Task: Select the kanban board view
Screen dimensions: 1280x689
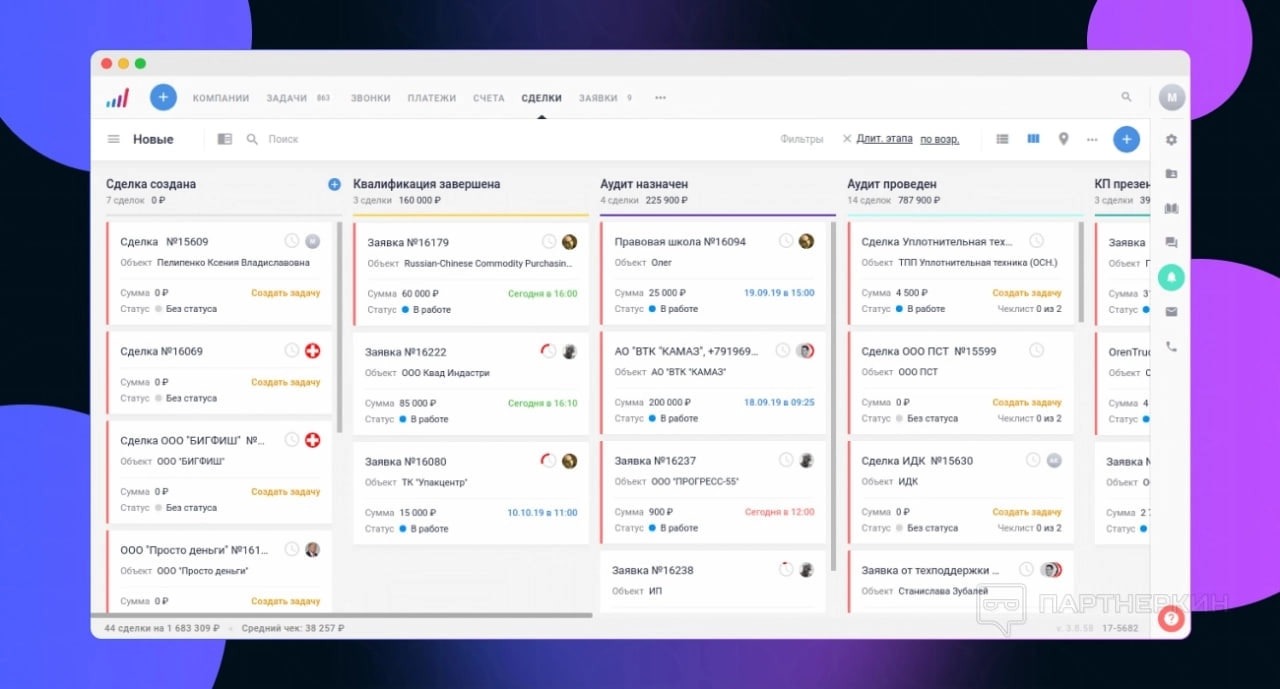Action: coord(1033,139)
